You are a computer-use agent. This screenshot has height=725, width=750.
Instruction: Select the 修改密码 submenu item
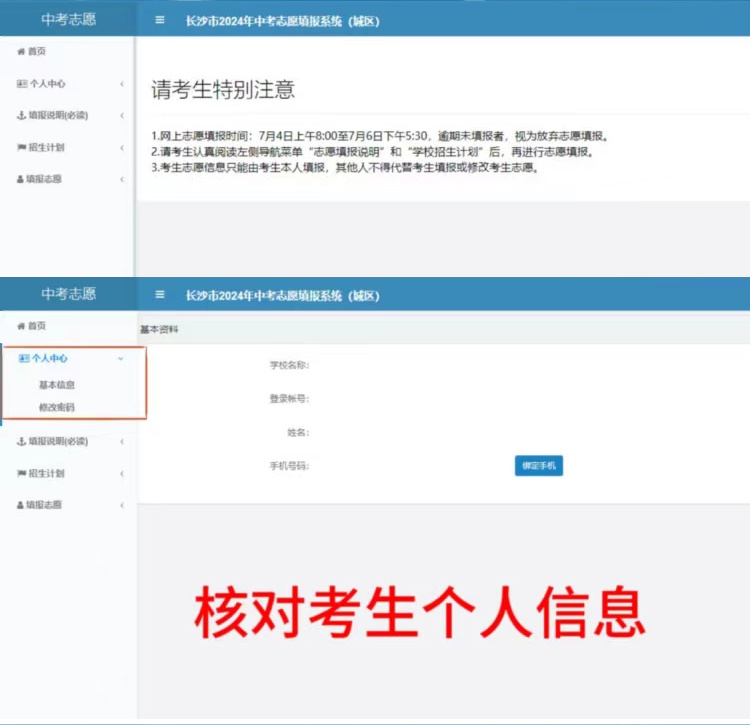pos(57,407)
